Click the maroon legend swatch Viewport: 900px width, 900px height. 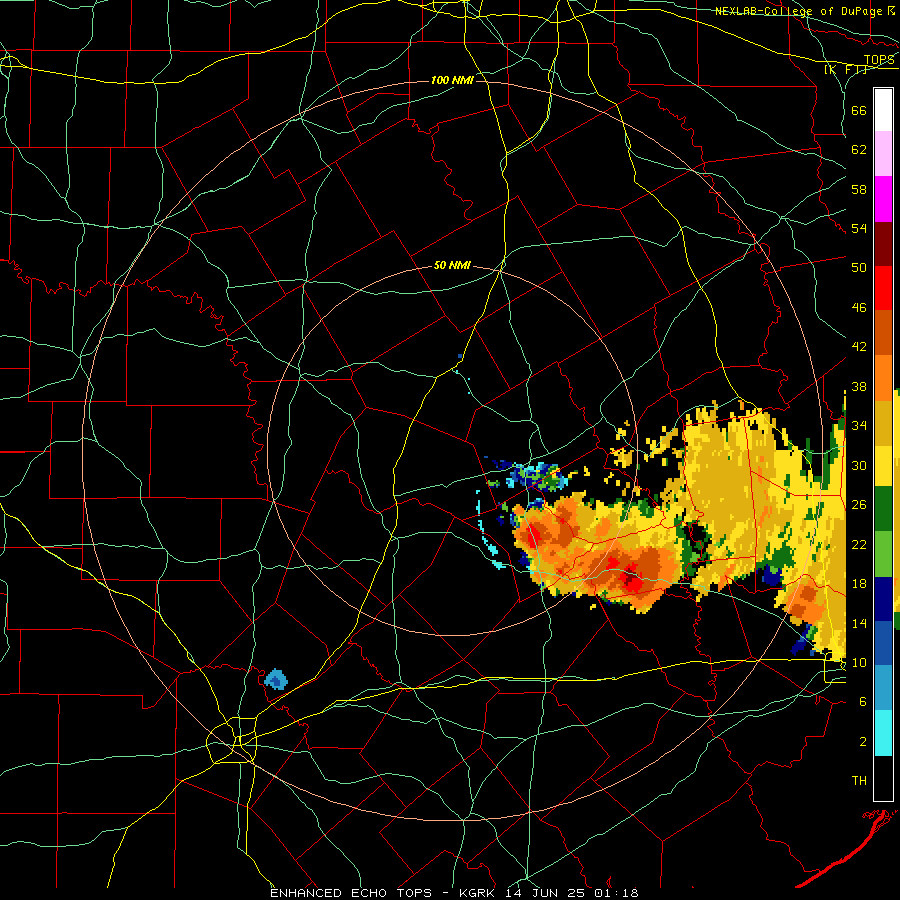pyautogui.click(x=883, y=243)
